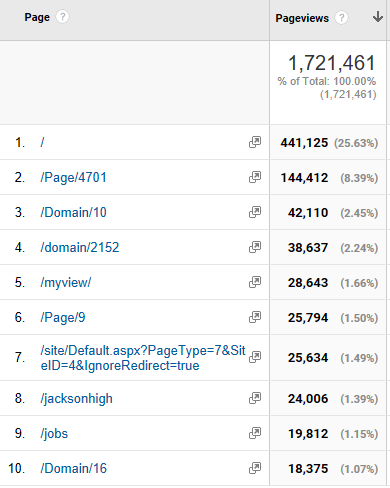Click the external link icon next to /Page/9
Screen dimensions: 390x488
point(255,317)
